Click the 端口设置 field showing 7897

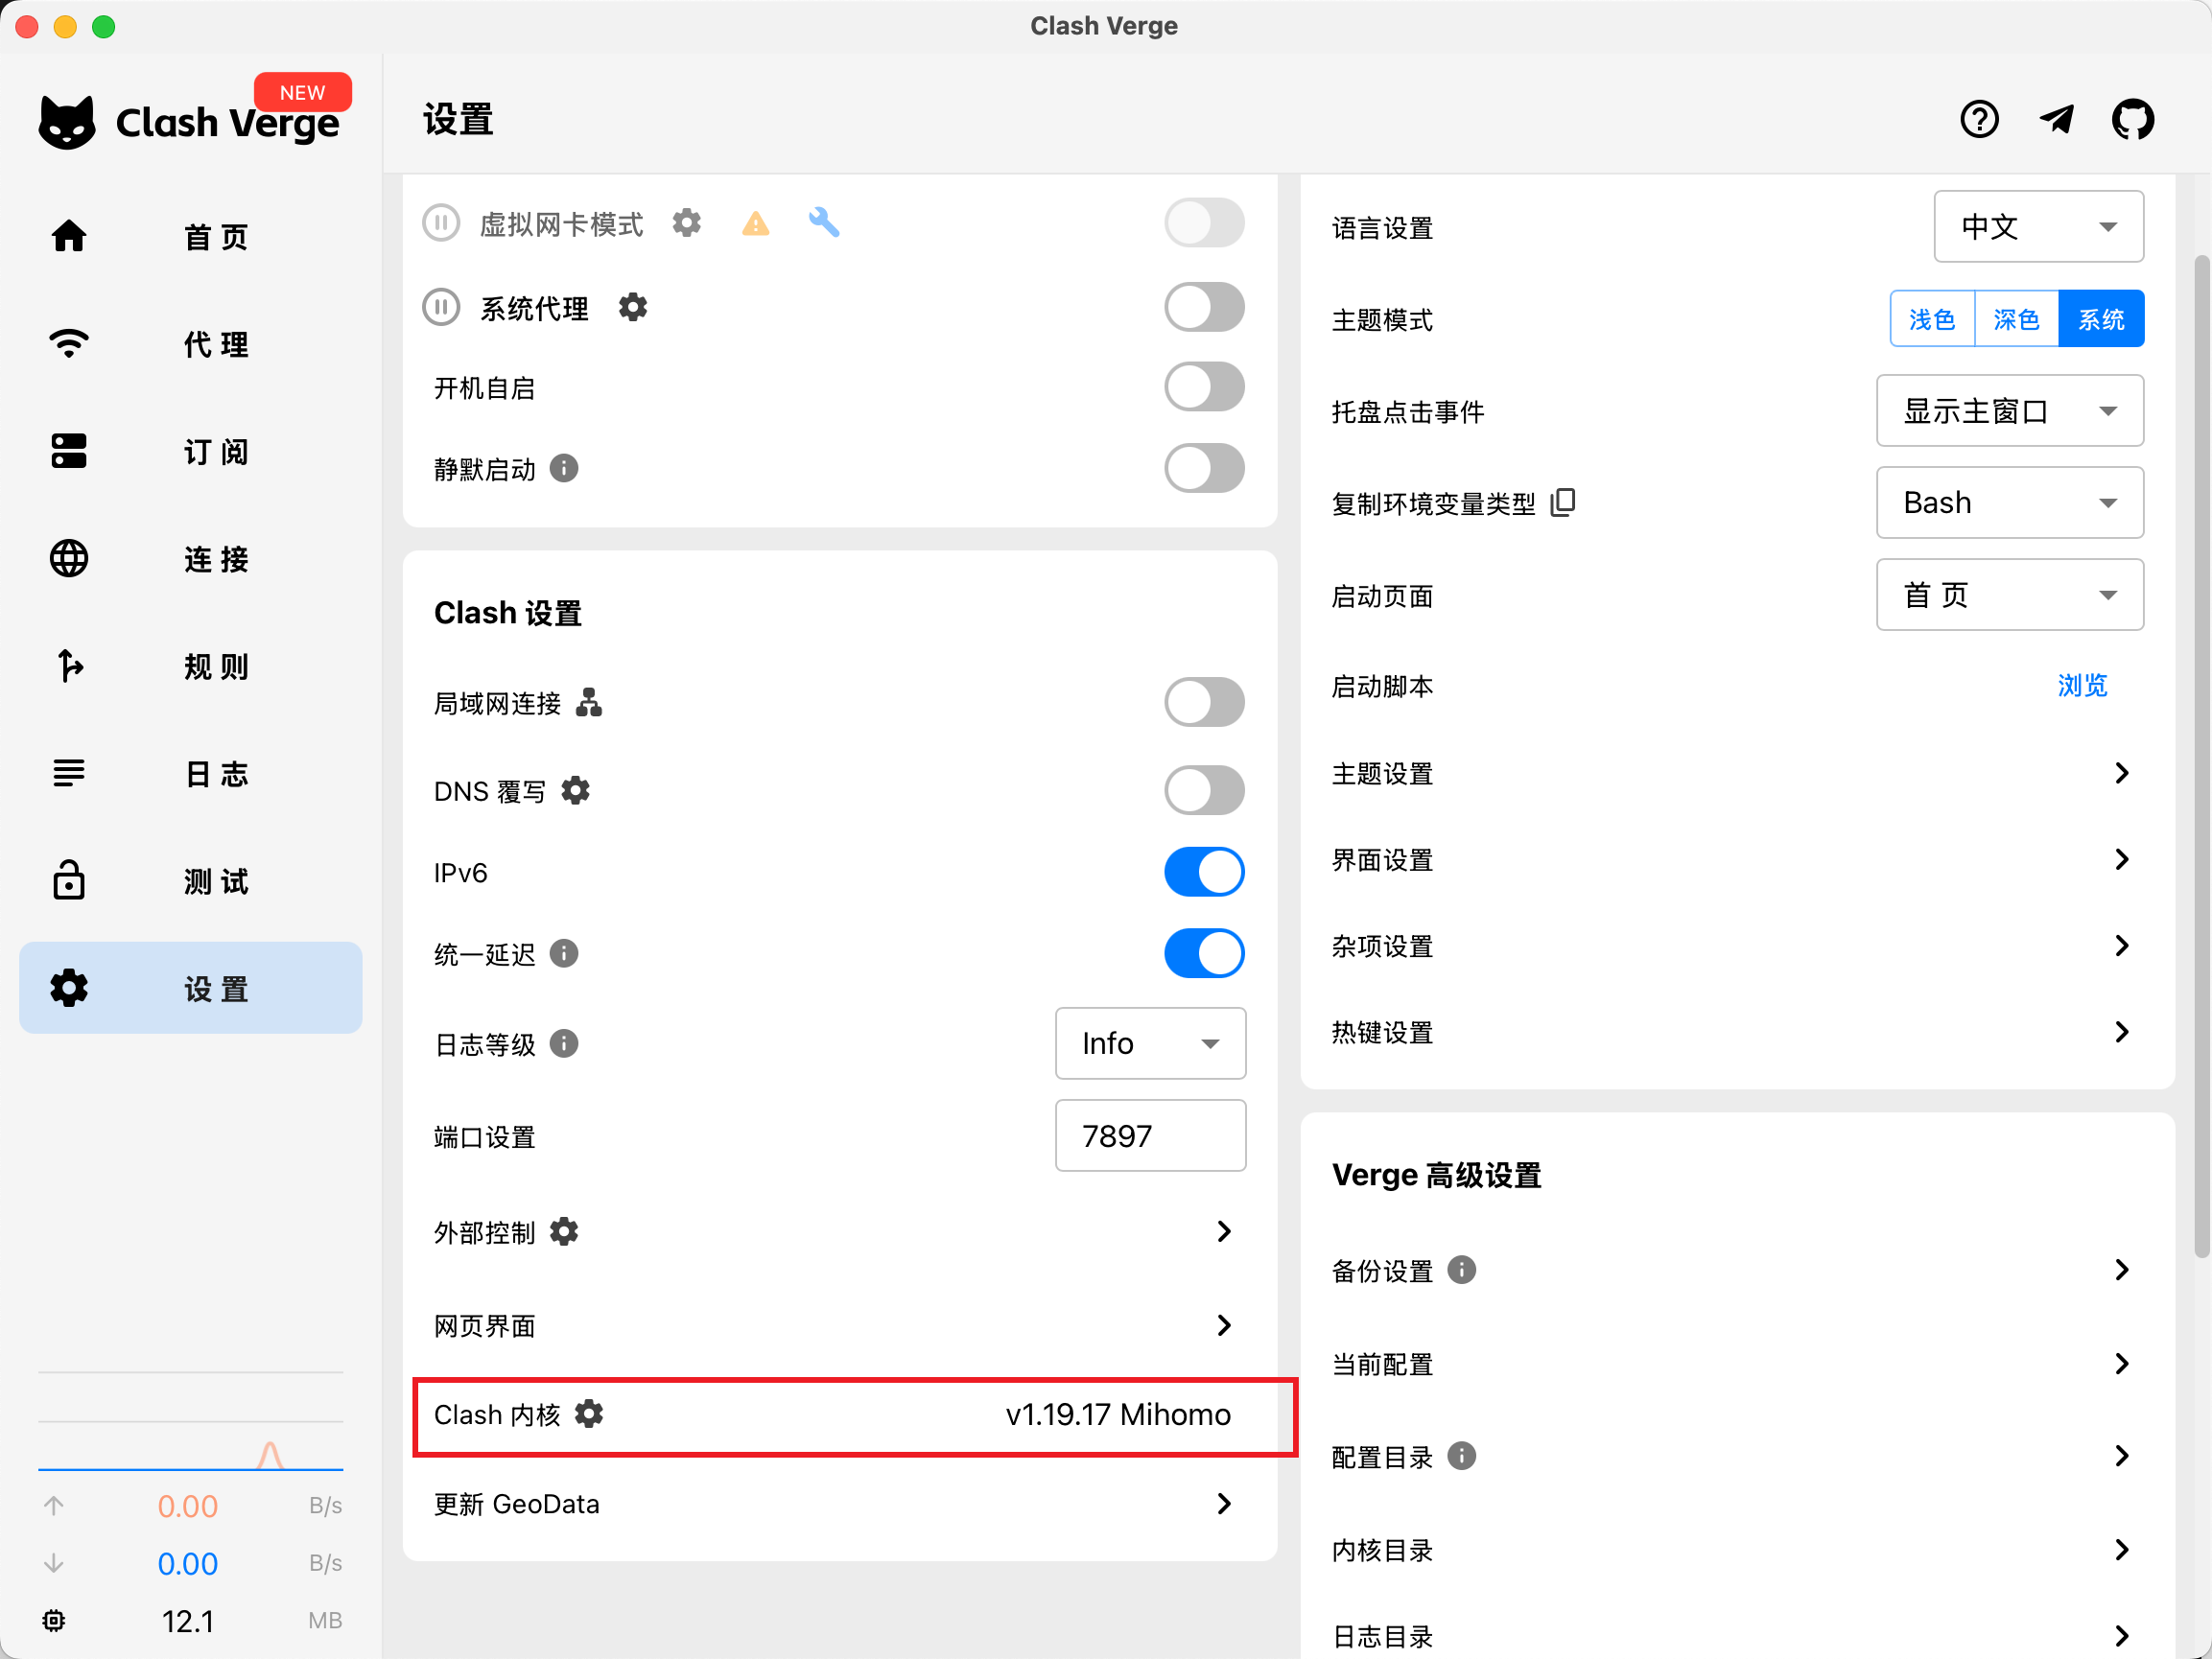[1150, 1135]
